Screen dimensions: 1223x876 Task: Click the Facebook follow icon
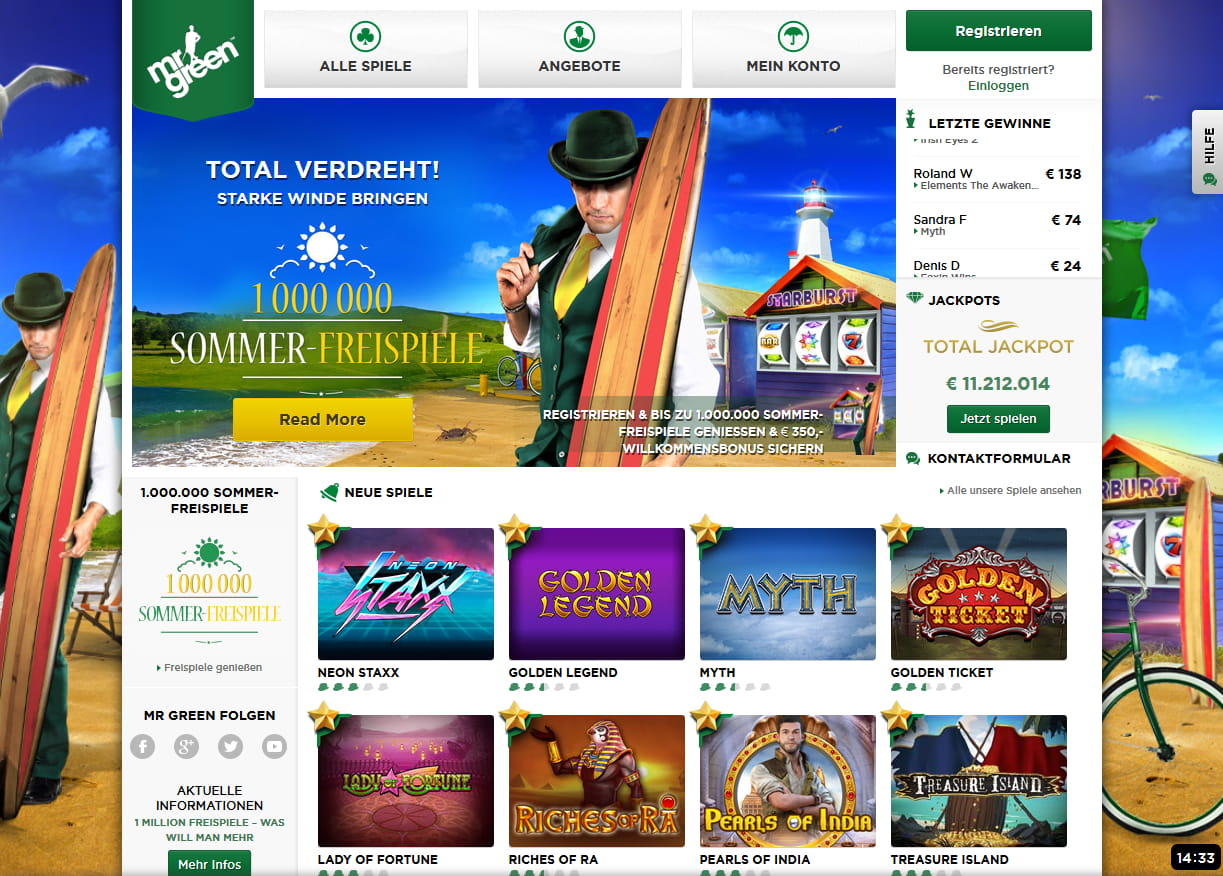pos(143,746)
